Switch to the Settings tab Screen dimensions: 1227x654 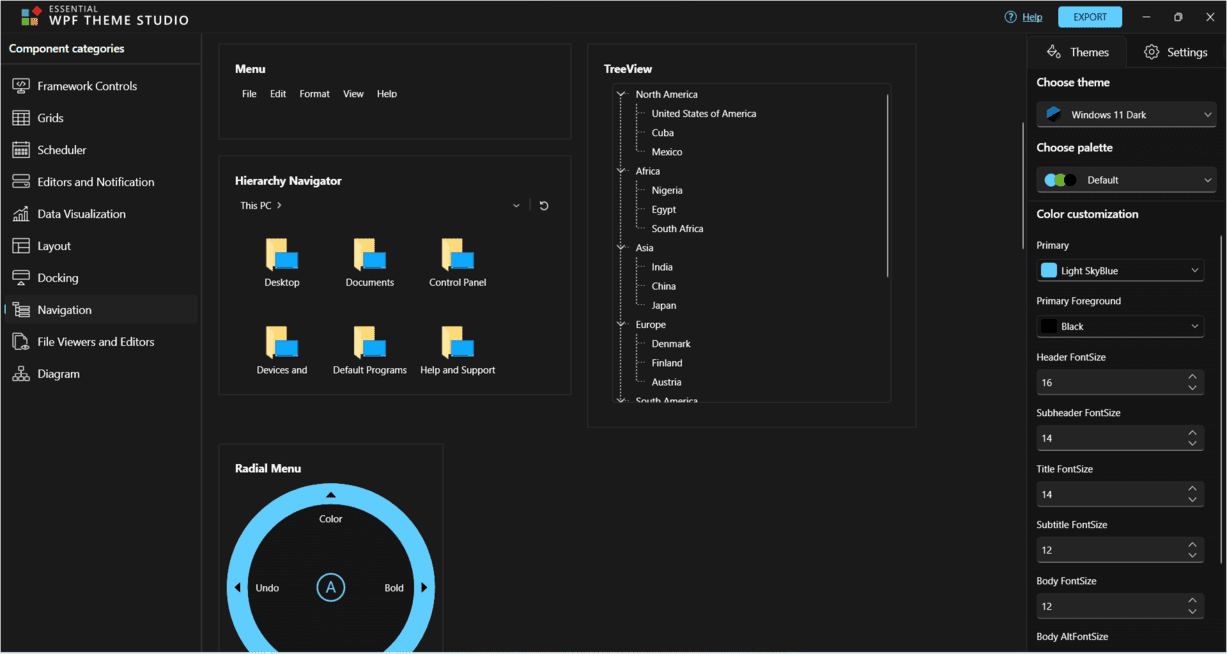point(1175,52)
